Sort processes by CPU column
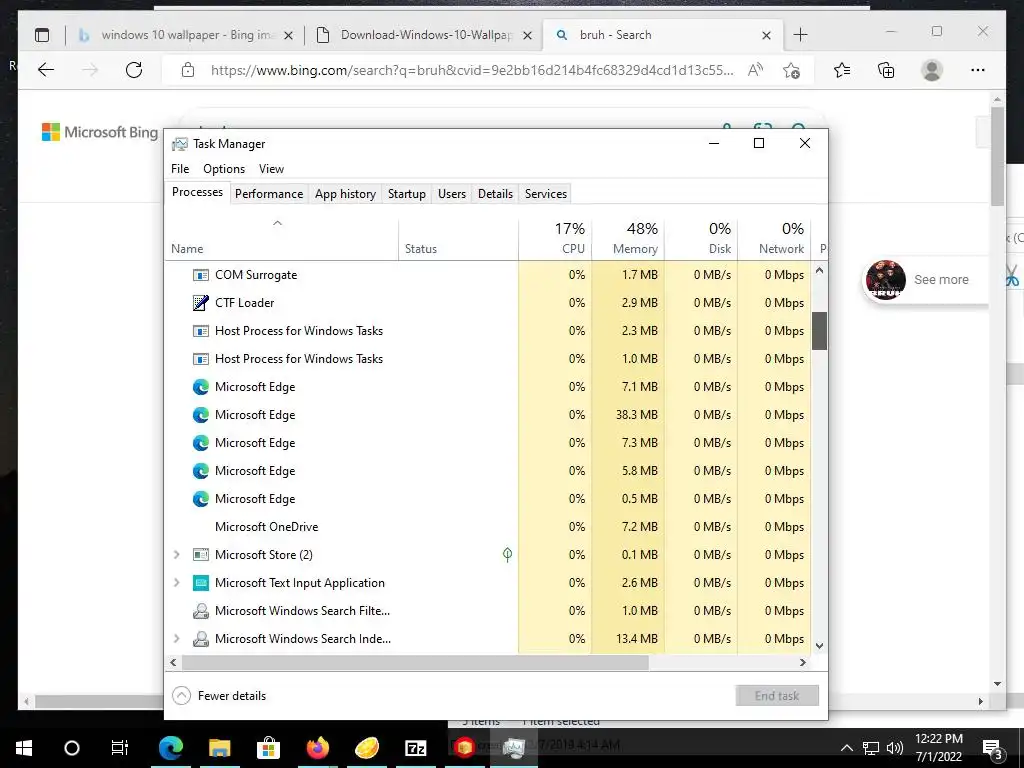1024x768 pixels. pos(555,240)
